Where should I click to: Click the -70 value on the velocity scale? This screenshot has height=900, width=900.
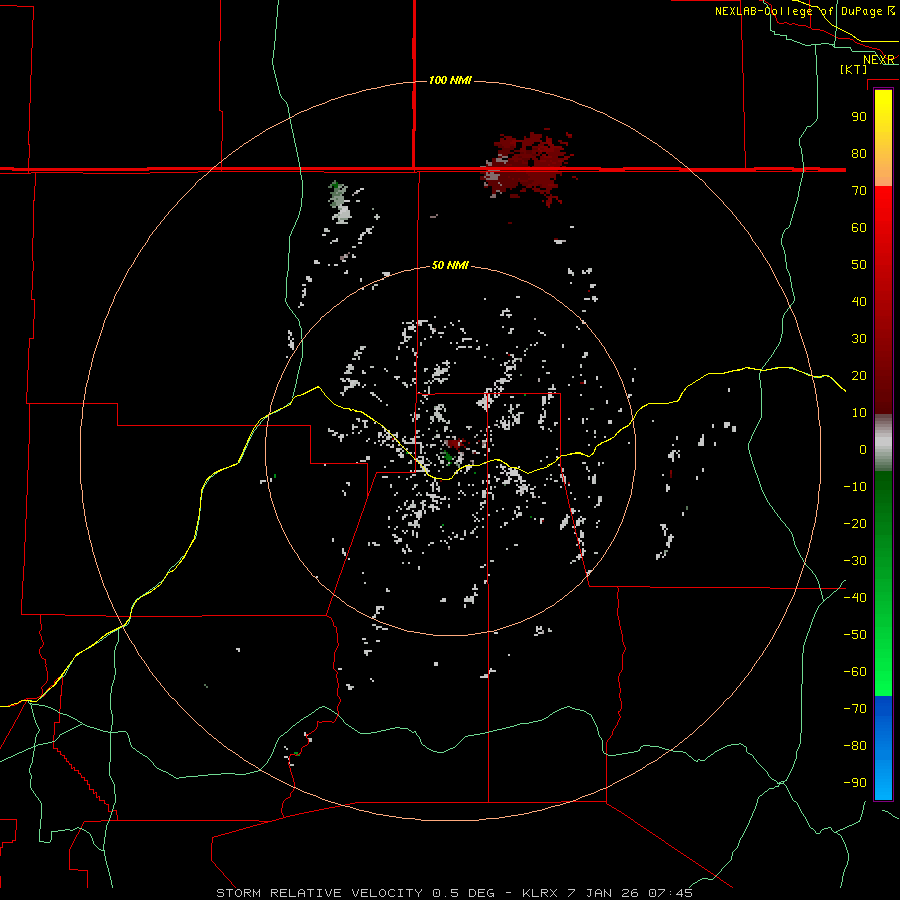point(855,709)
